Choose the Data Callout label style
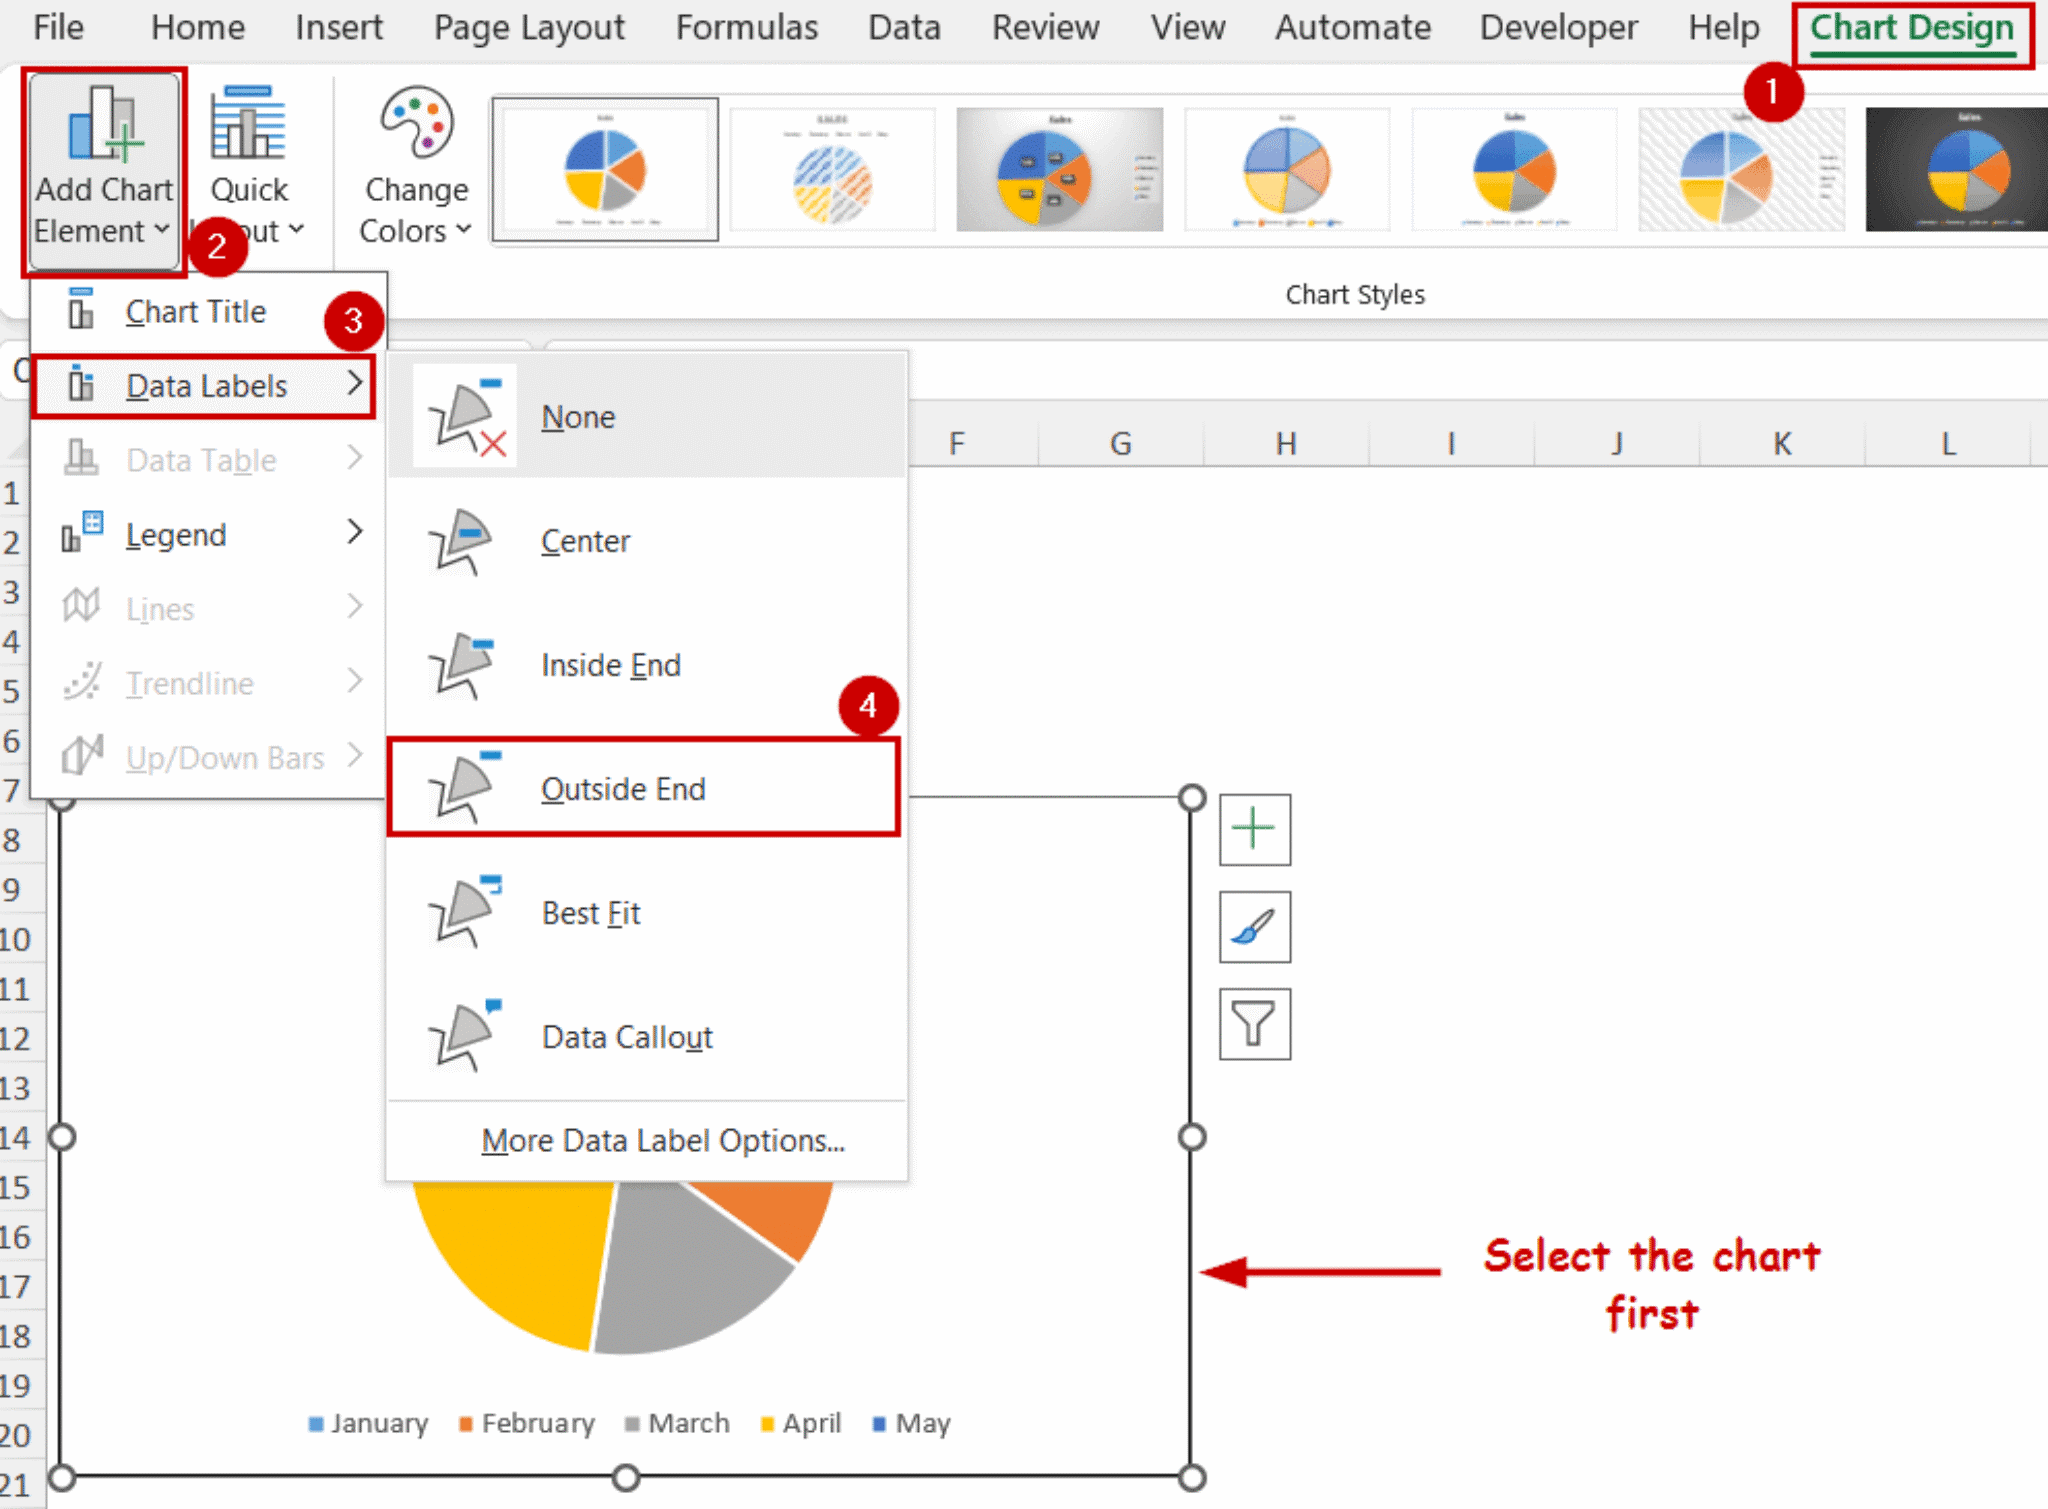This screenshot has width=2048, height=1509. (626, 1037)
